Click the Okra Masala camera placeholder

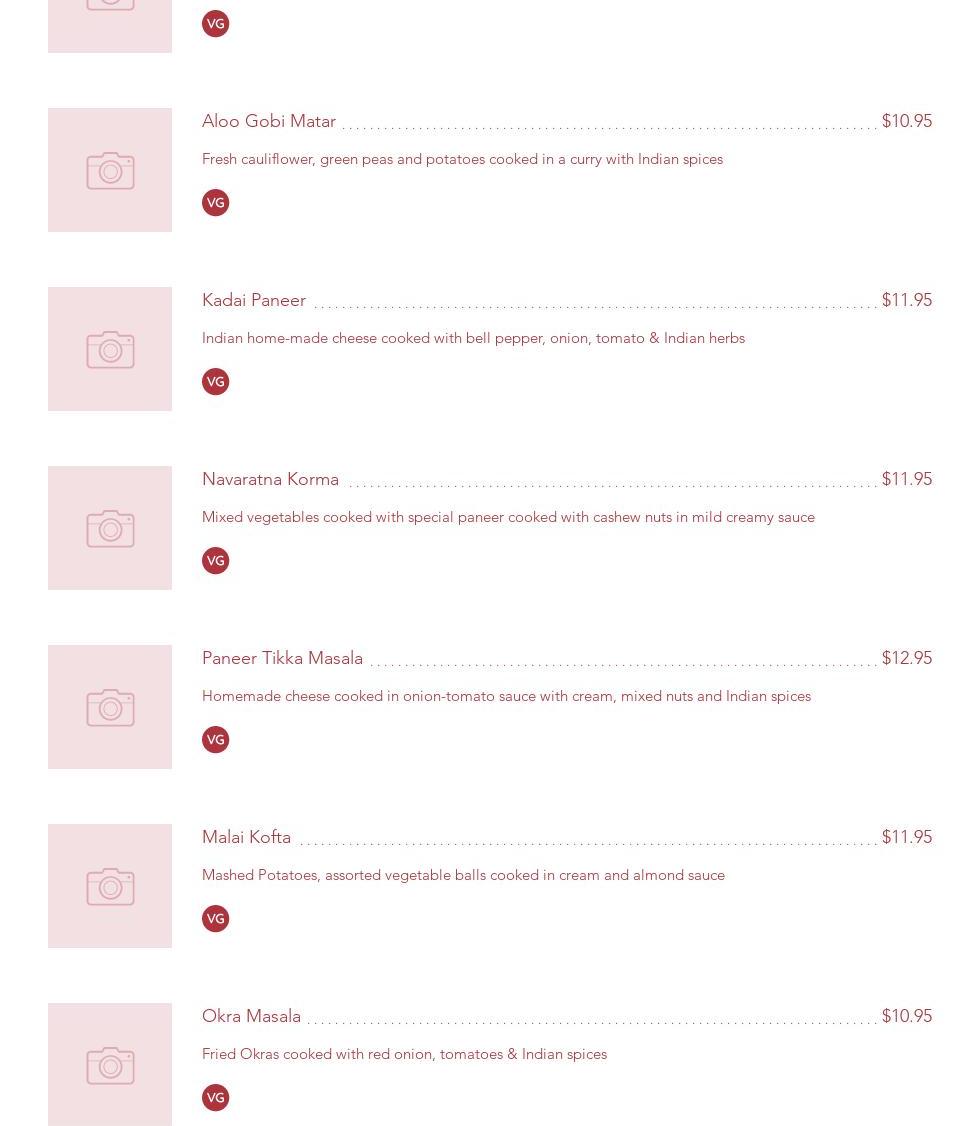pyautogui.click(x=110, y=1064)
